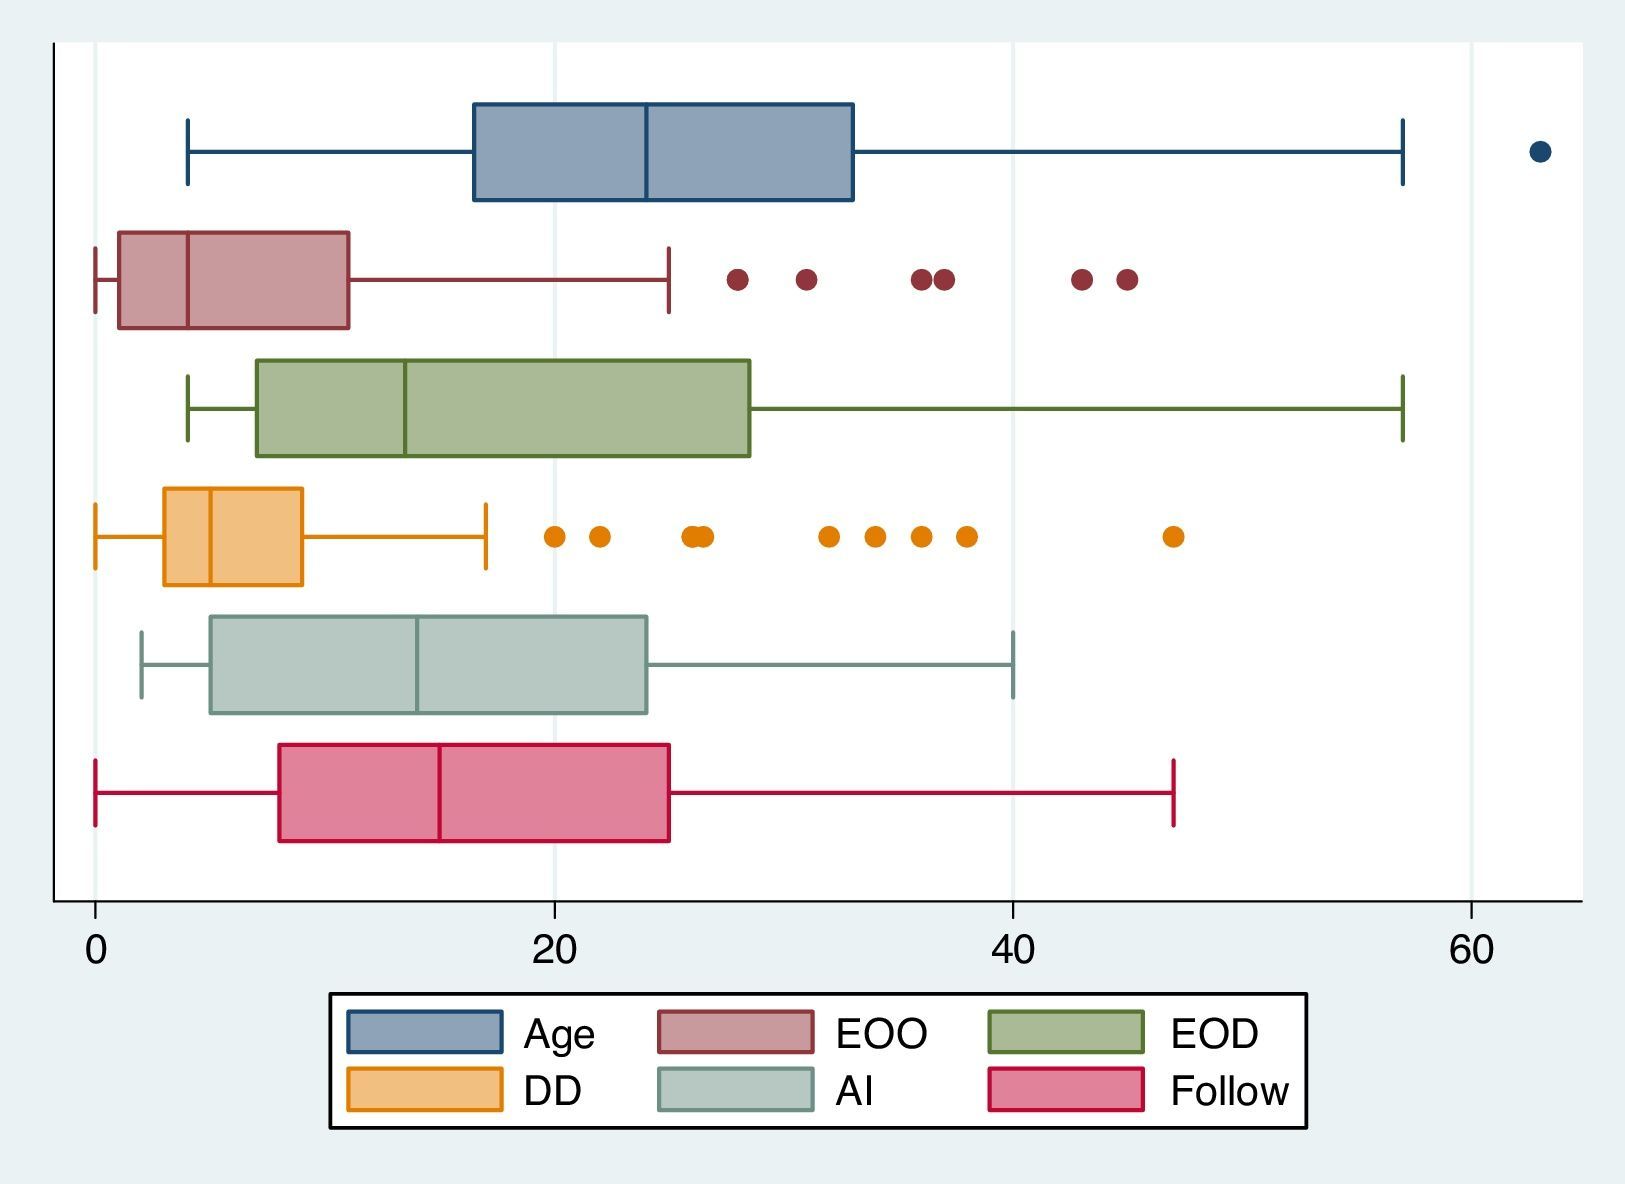This screenshot has height=1184, width=1625.
Task: Click the "EOD" legend label text
Action: tap(1214, 1034)
